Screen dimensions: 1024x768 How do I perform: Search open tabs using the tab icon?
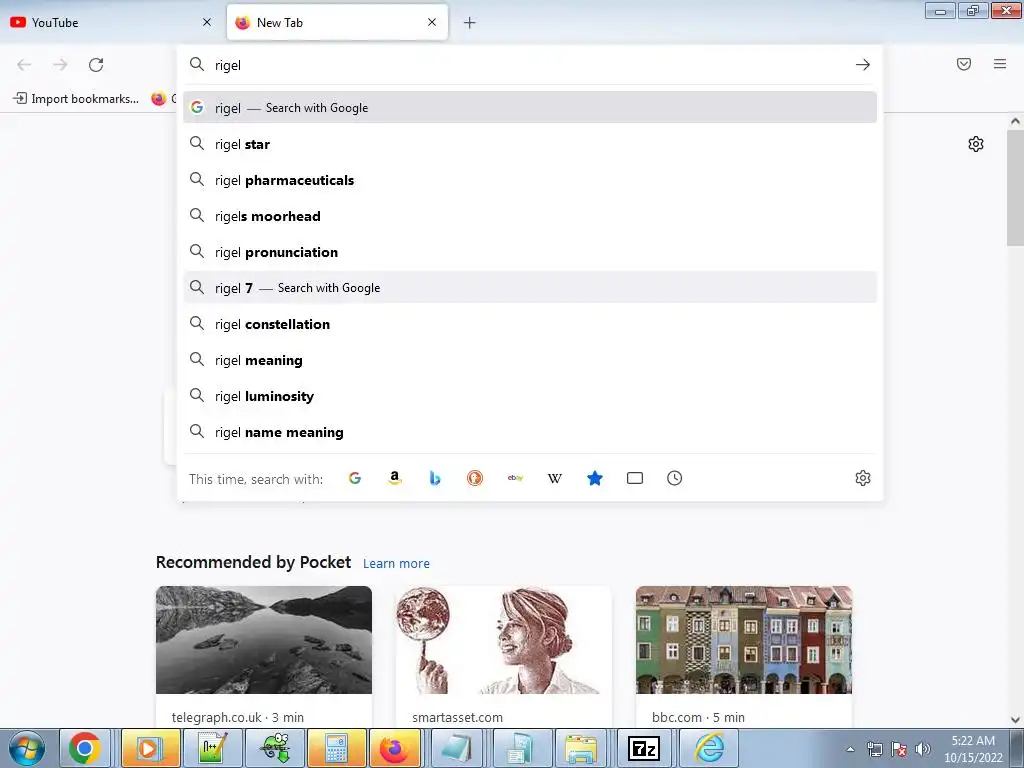point(635,478)
